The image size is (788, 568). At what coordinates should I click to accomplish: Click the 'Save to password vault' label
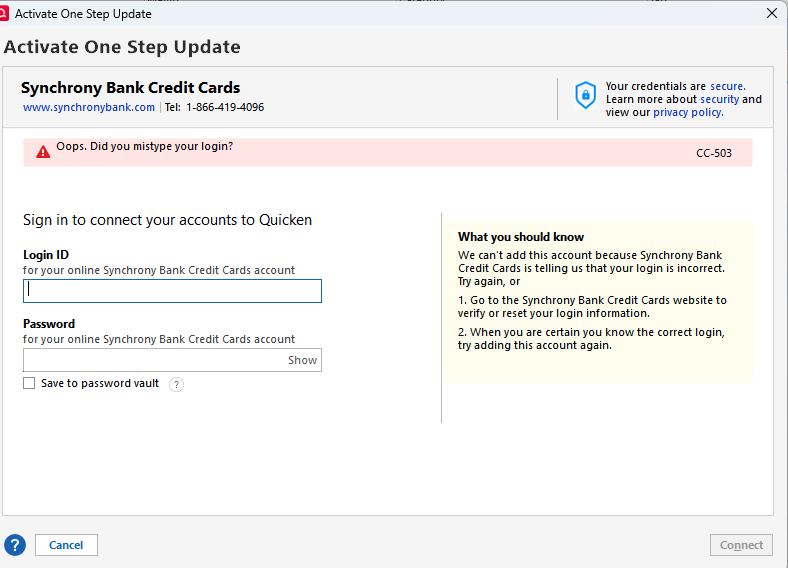(x=100, y=383)
